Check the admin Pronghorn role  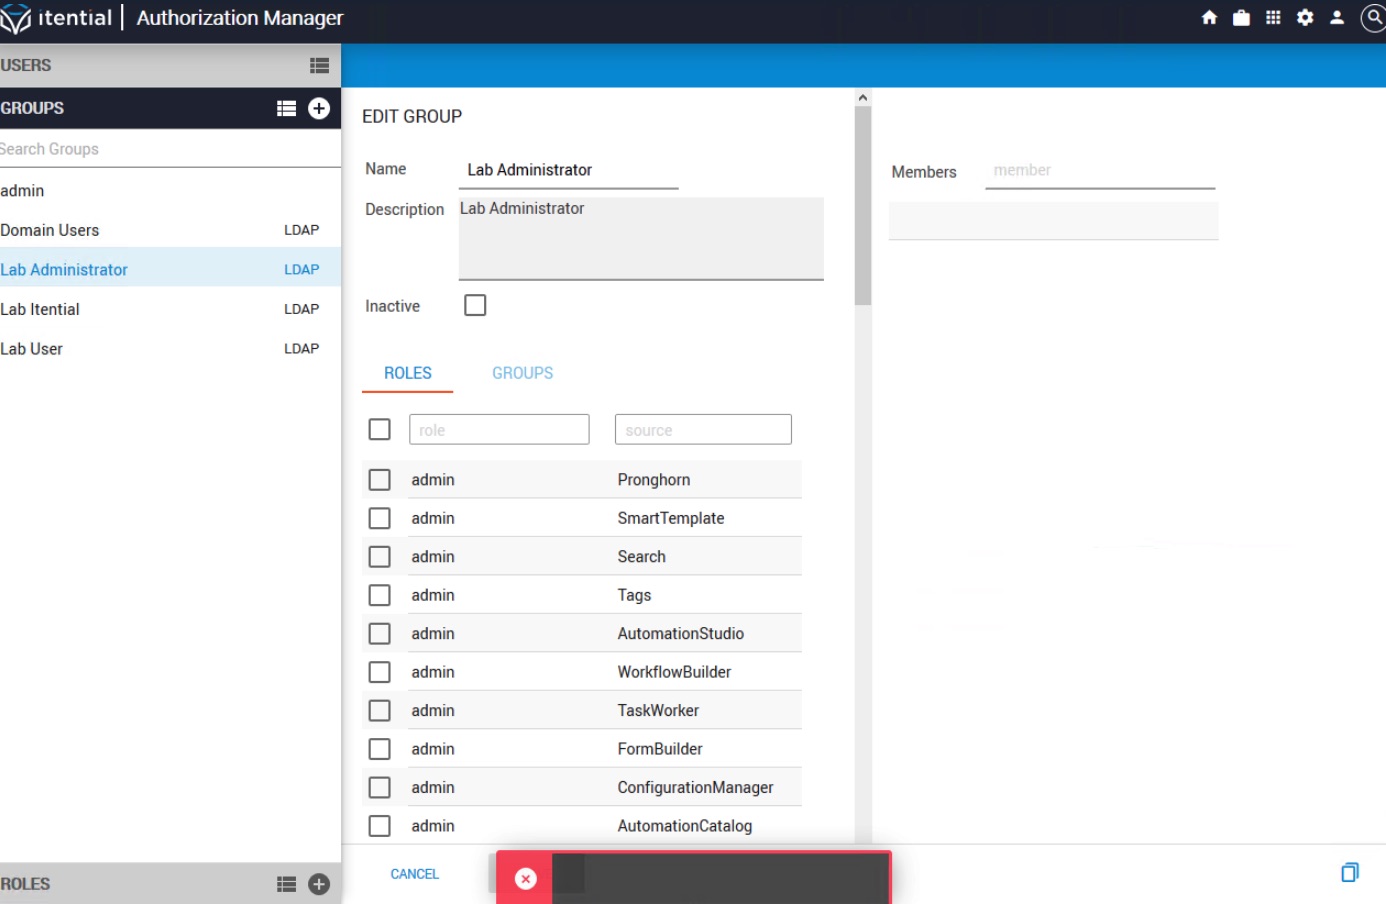coord(380,480)
